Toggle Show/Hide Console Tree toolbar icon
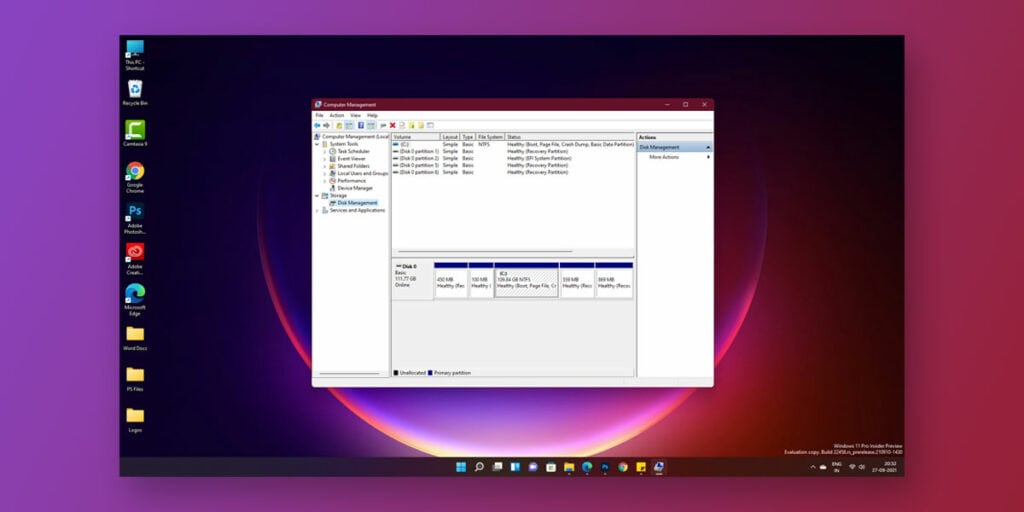 pos(349,125)
